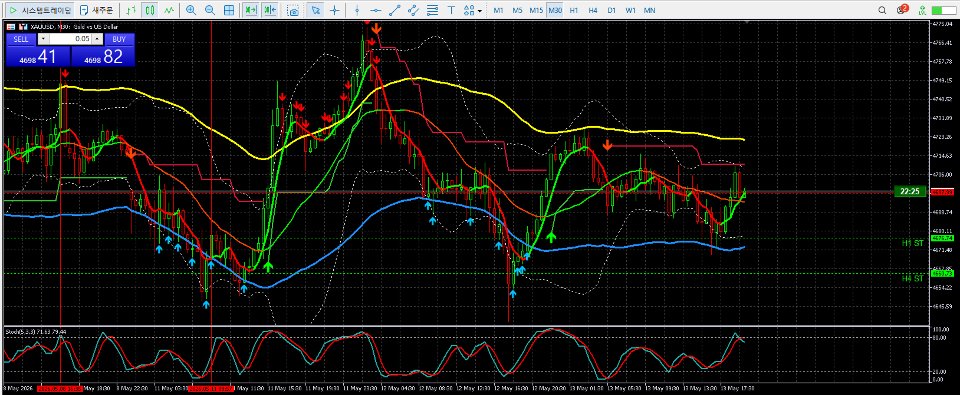Draw a vertical line

tap(357, 10)
